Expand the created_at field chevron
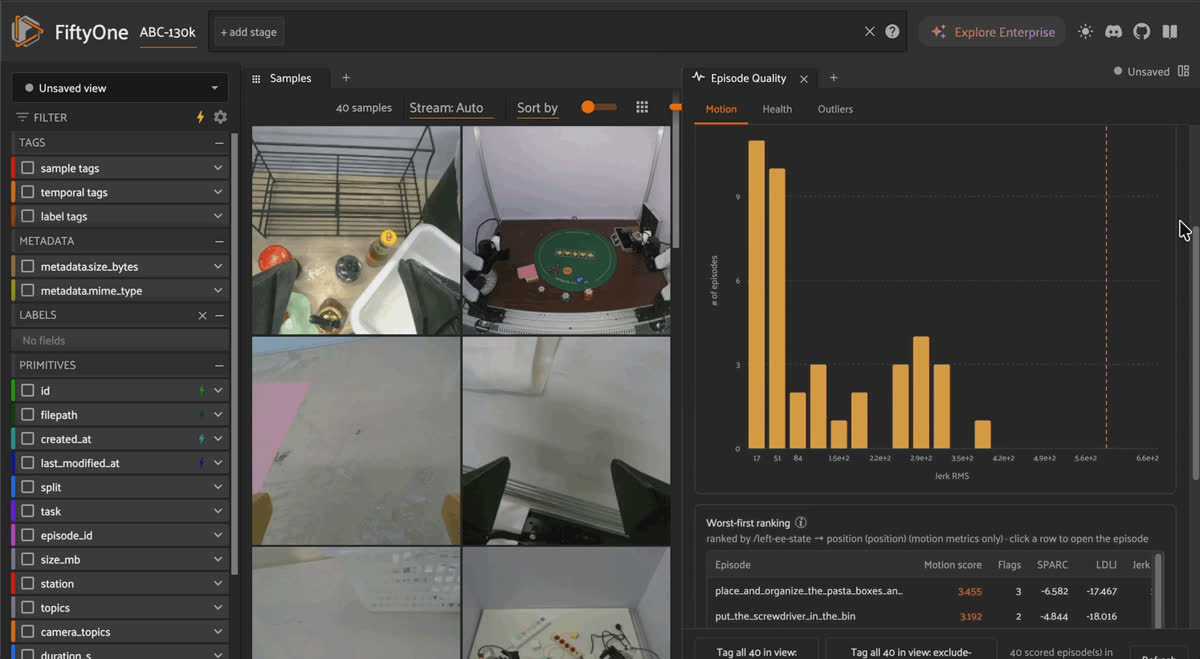The image size is (1200, 659). (218, 439)
